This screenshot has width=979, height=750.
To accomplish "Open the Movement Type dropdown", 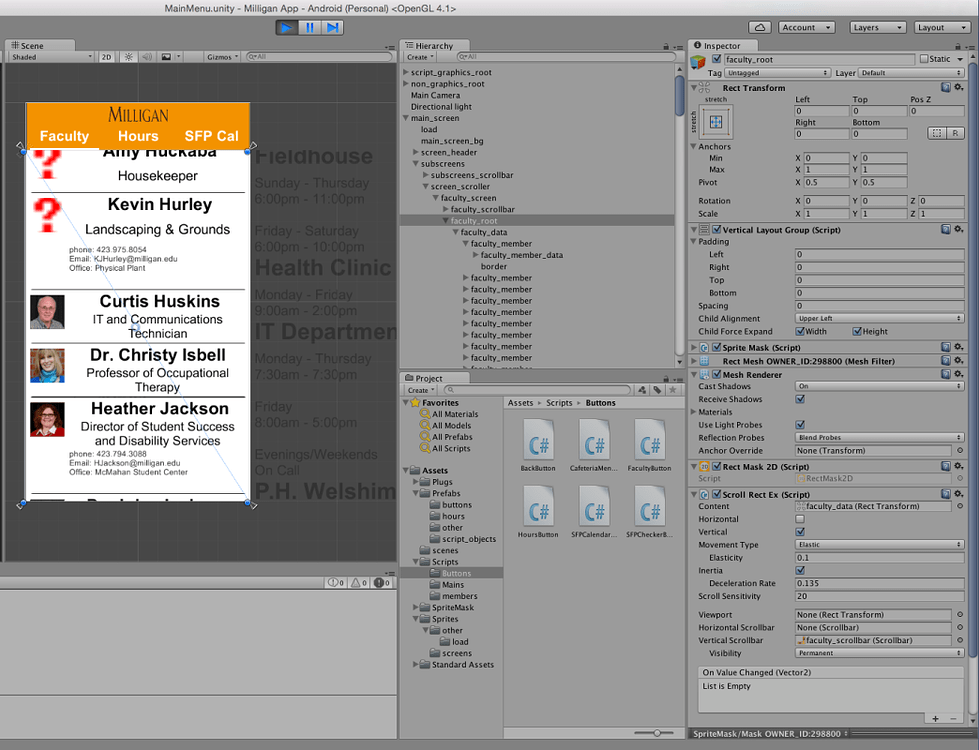I will [x=879, y=545].
